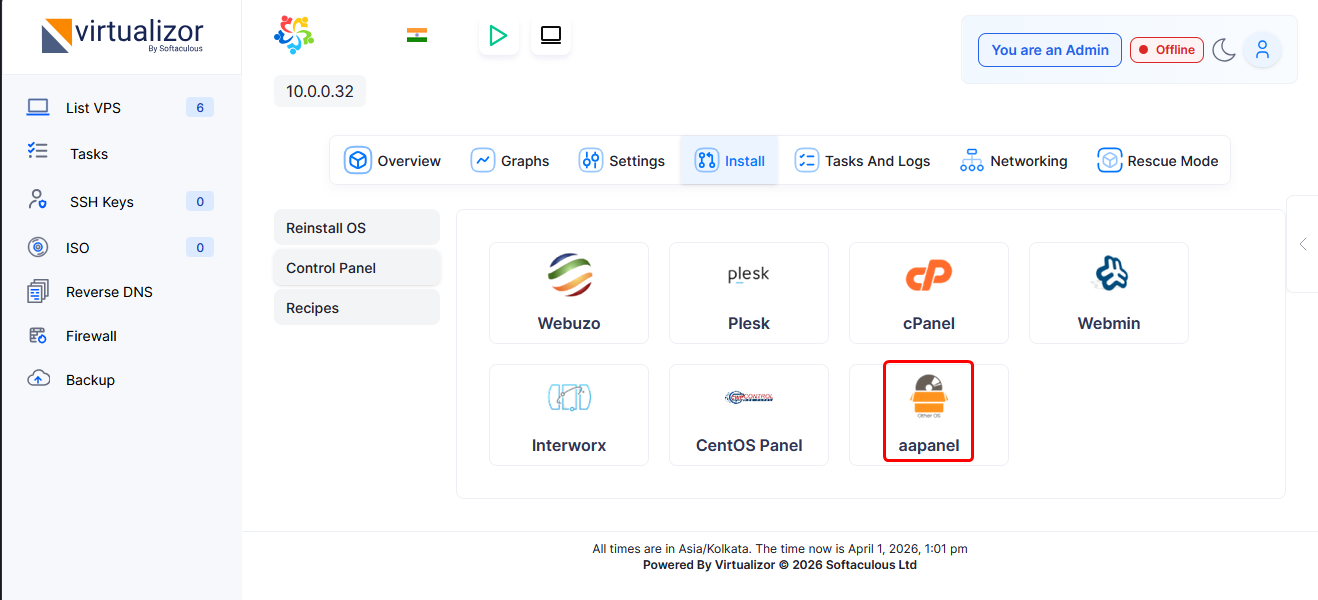Screen dimensions: 1318x600
Task: Select the CentOS Panel tile
Action: point(749,415)
